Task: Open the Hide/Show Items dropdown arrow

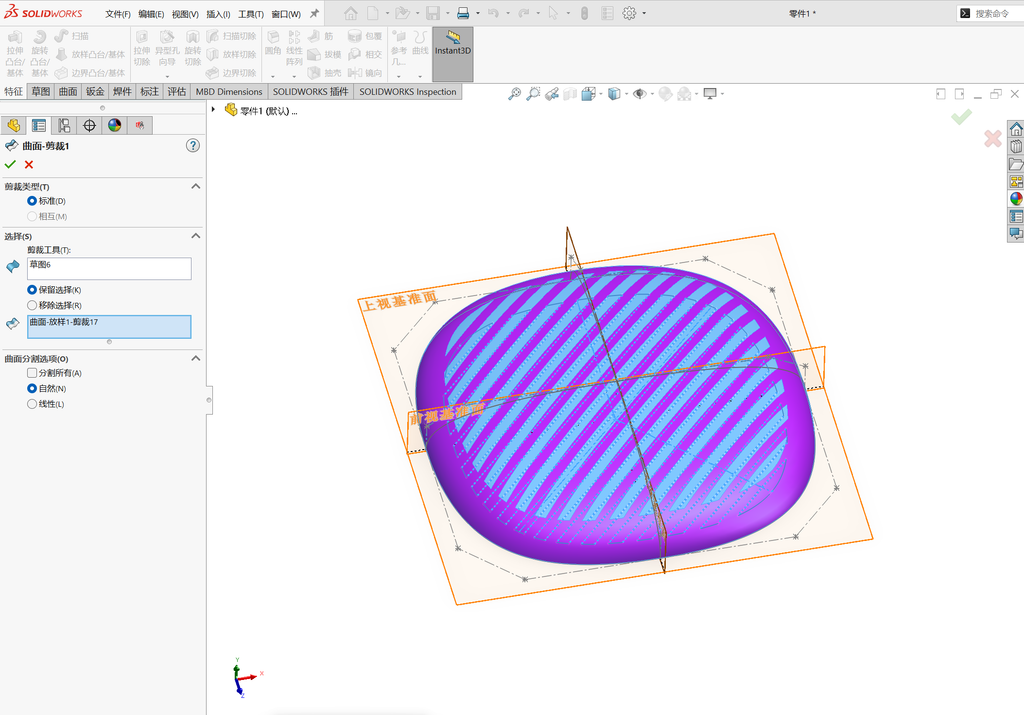Action: [x=652, y=94]
